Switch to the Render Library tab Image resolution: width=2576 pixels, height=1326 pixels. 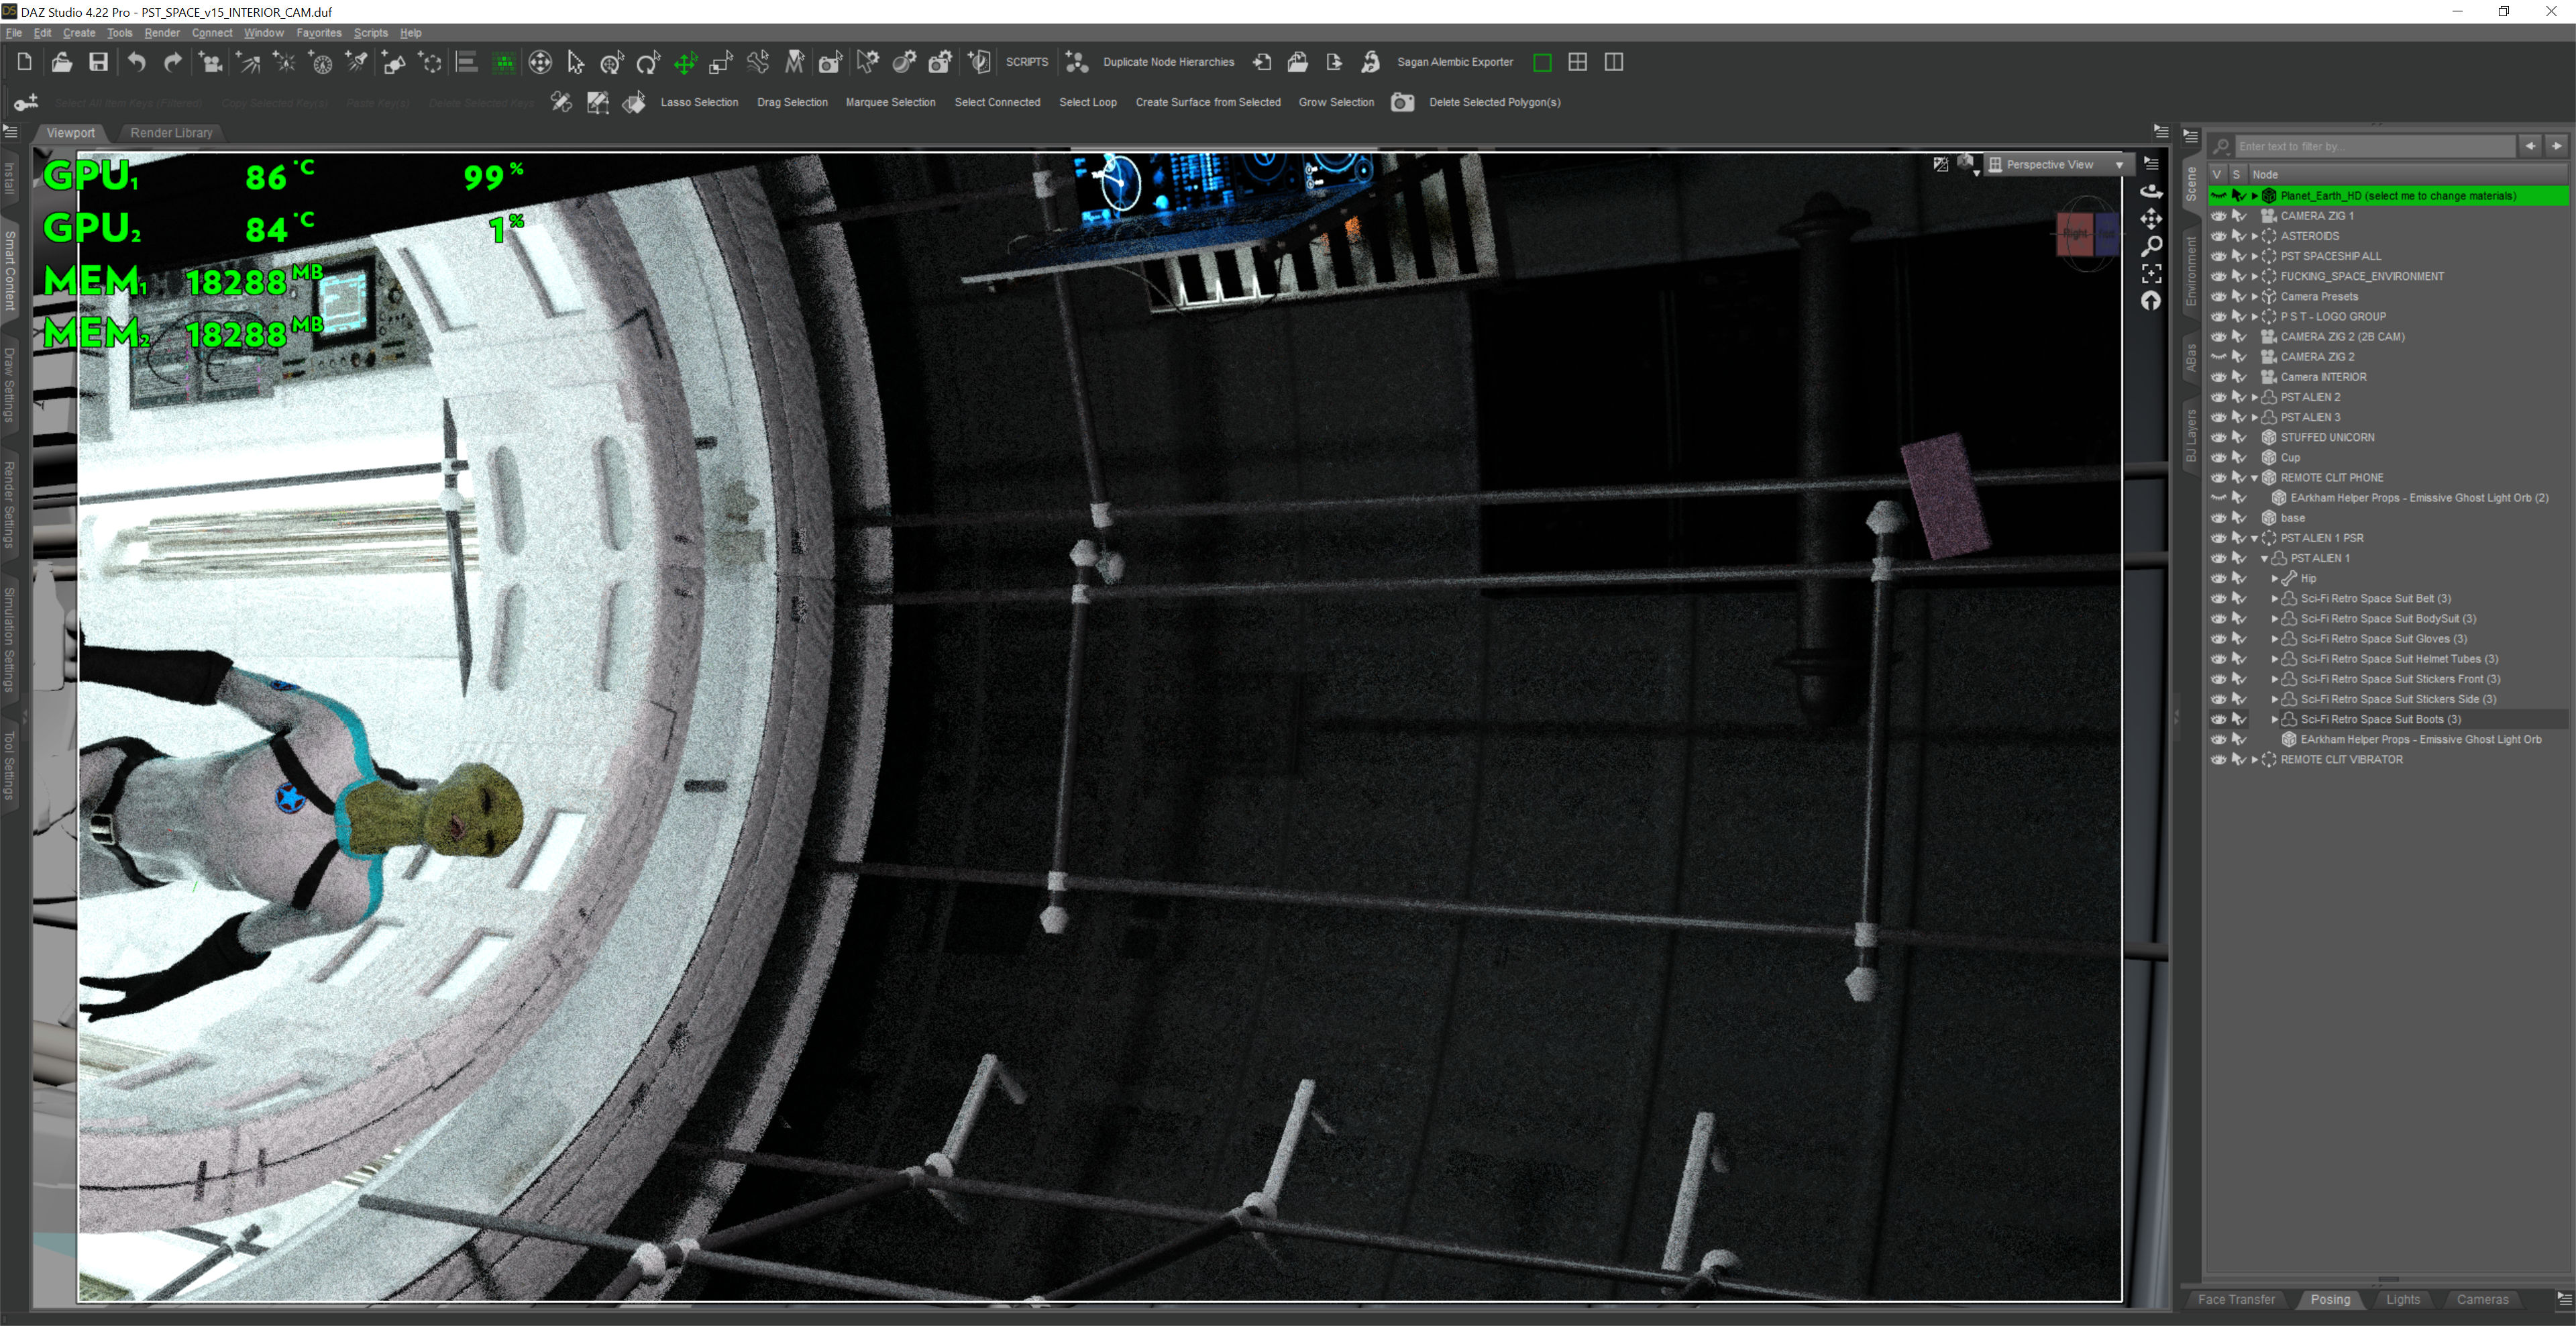click(171, 132)
